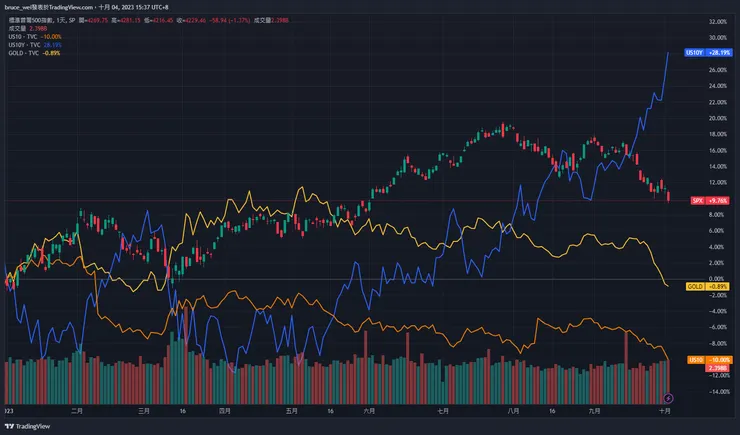Click the low price value 4216.45
This screenshot has height=435, width=740.
pos(161,20)
